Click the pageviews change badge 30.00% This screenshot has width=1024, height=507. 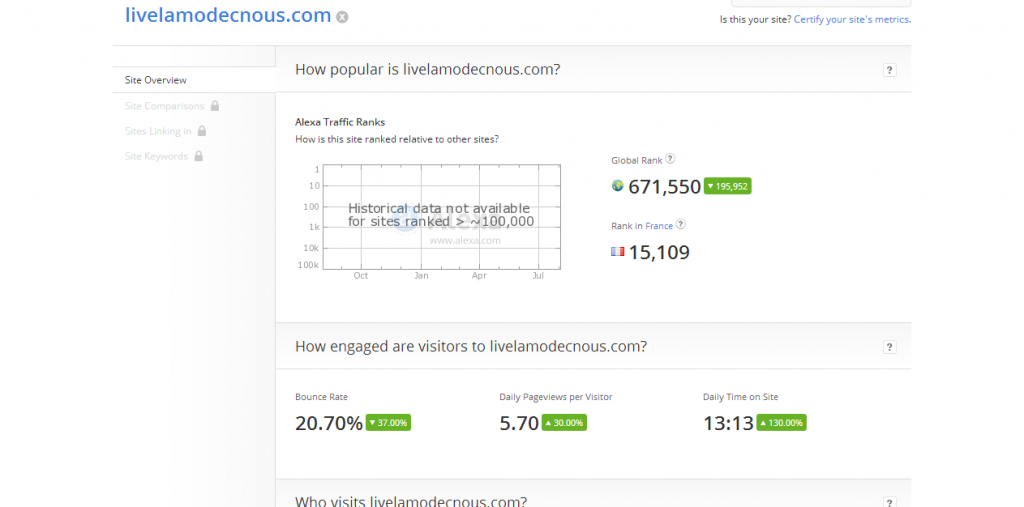[564, 423]
